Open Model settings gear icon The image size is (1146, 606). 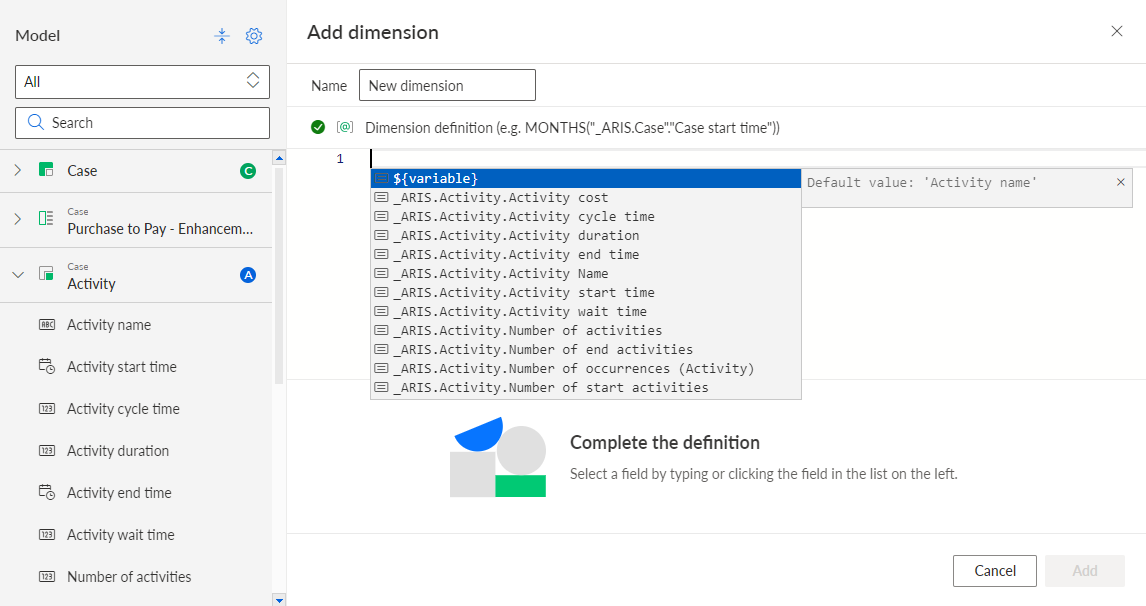click(254, 36)
